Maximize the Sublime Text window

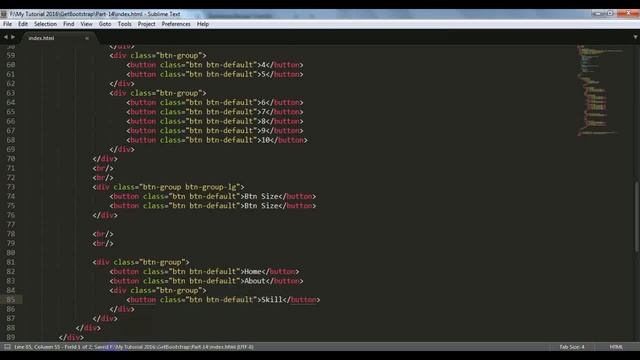click(x=610, y=13)
